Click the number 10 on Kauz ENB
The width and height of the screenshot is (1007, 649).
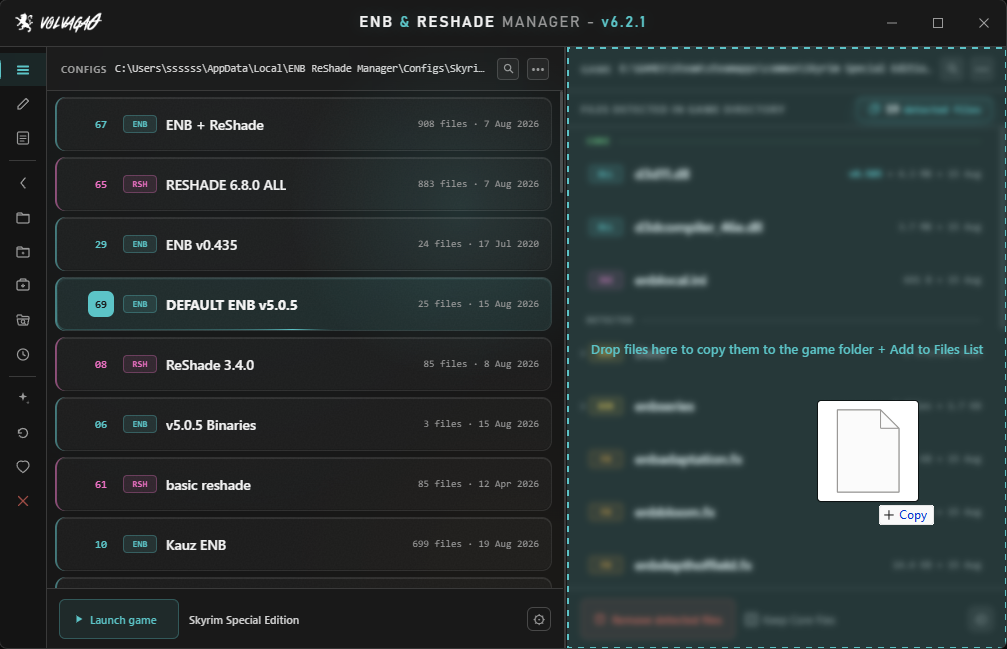coord(101,544)
